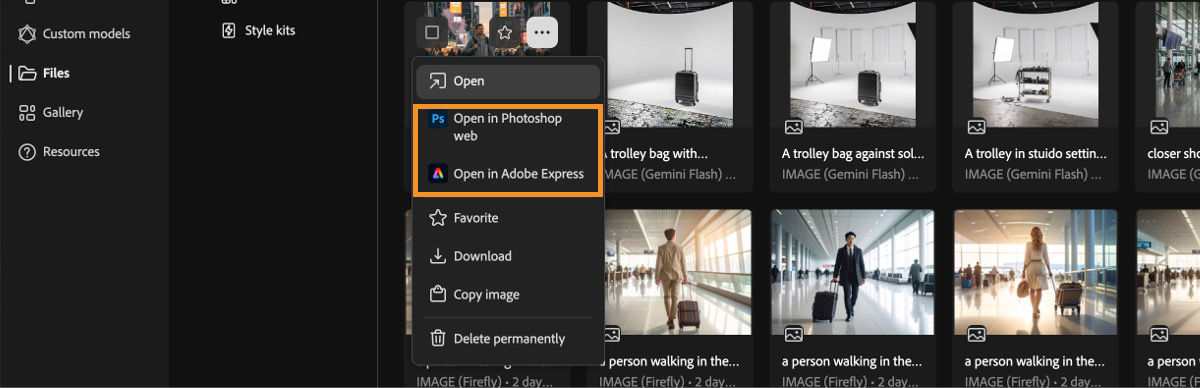This screenshot has width=1200, height=388.
Task: Open airport thumbnail of man in dark suit
Action: coord(853,272)
